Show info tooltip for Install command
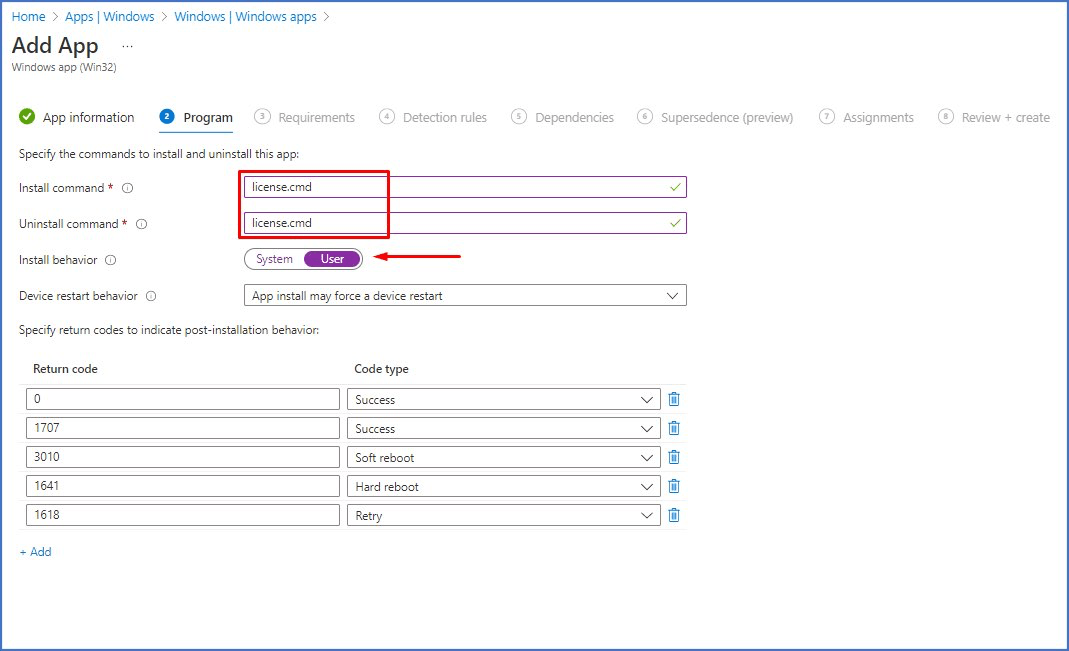Viewport: 1069px width, 651px height. click(128, 188)
